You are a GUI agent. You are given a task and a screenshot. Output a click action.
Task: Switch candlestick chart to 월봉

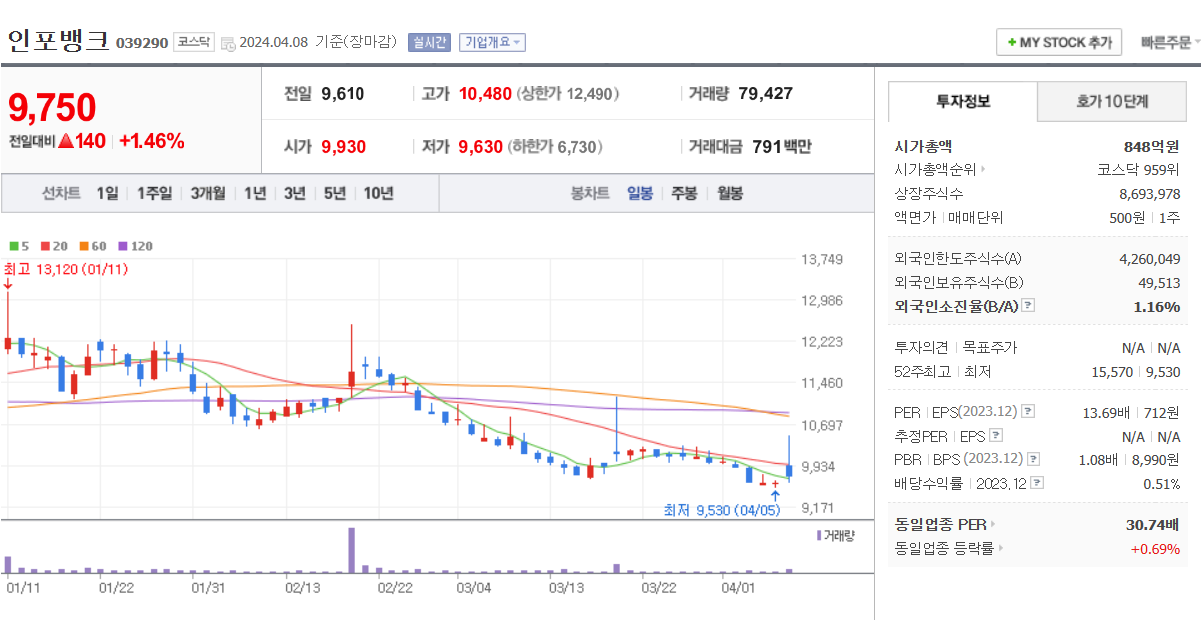tap(730, 194)
